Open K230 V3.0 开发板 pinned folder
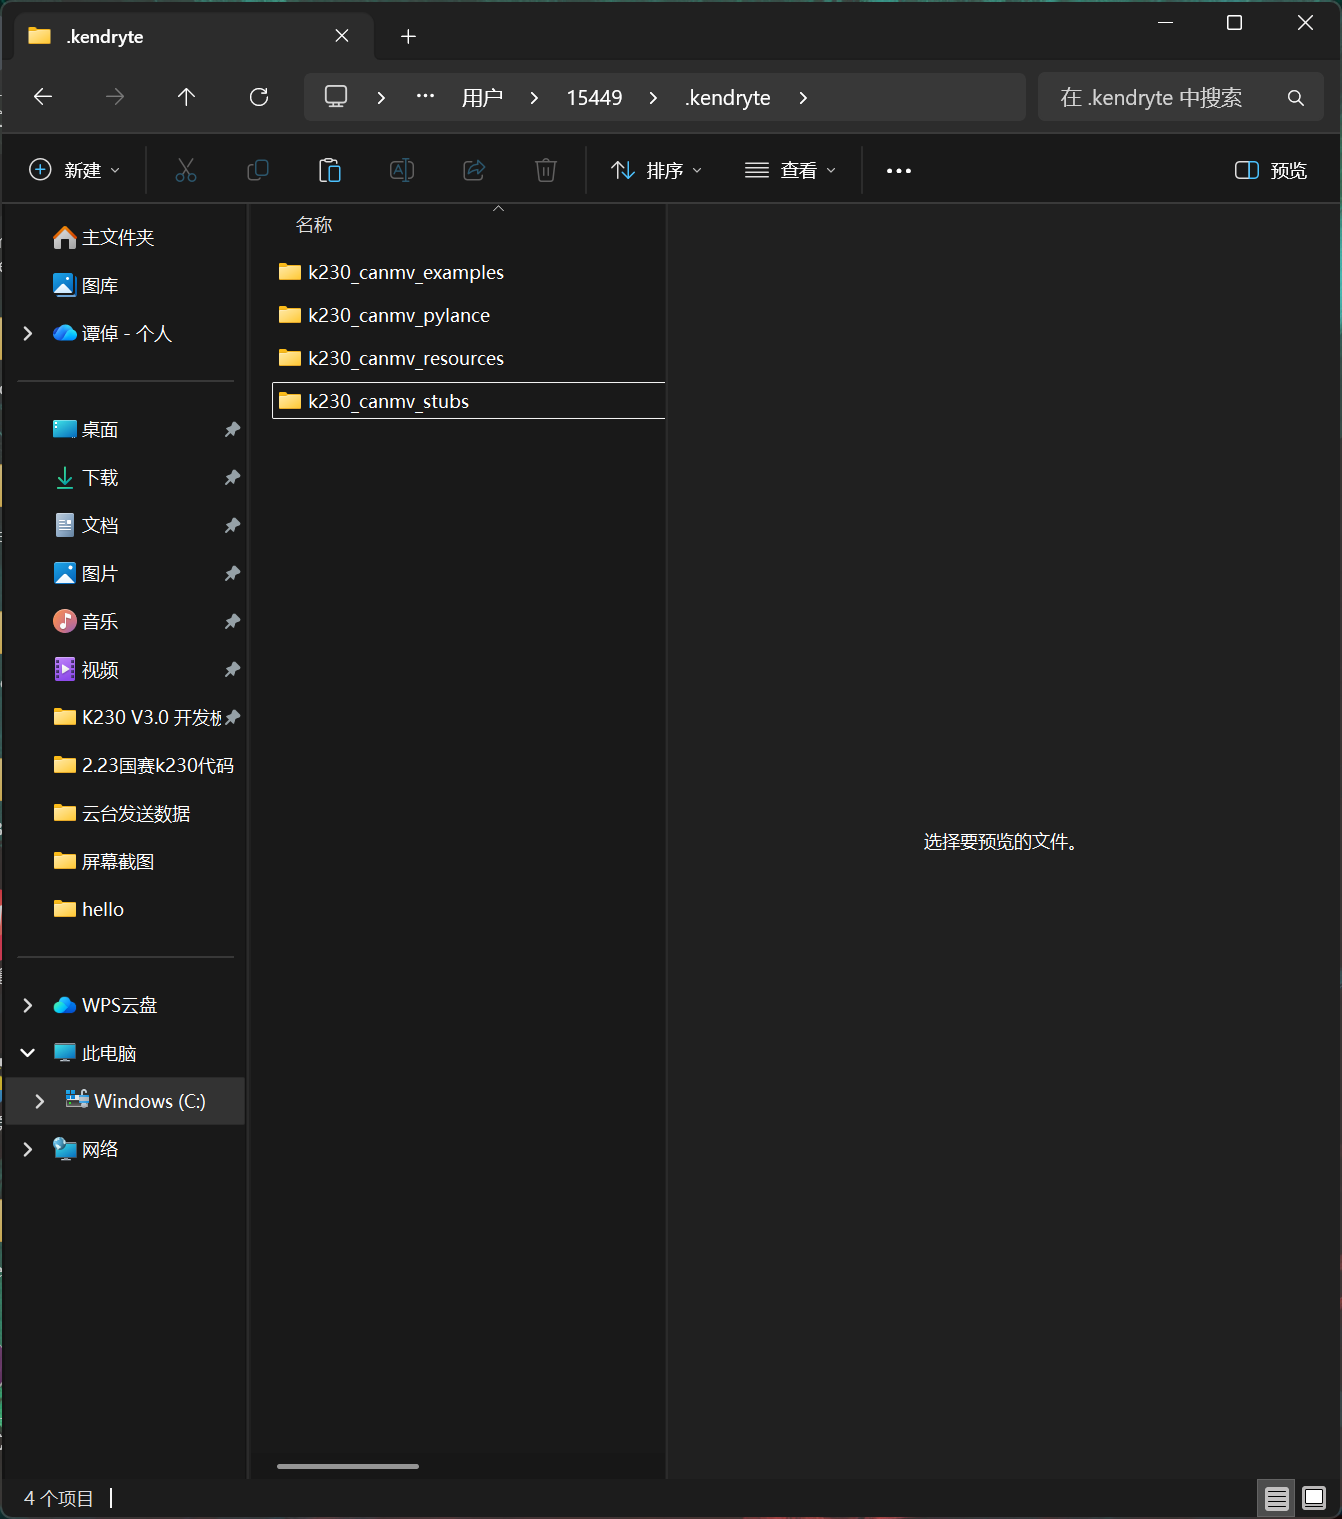 pos(137,717)
